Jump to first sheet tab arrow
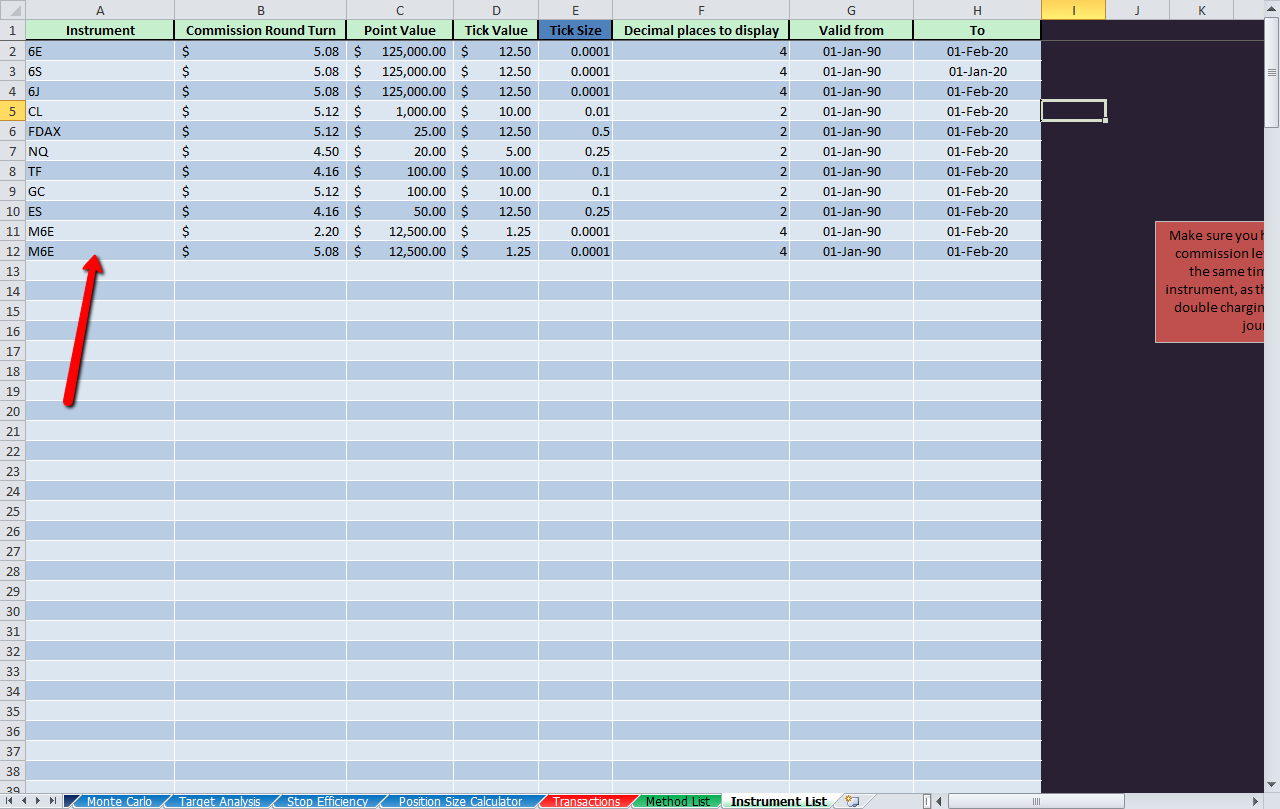The image size is (1280, 809). click(9, 801)
